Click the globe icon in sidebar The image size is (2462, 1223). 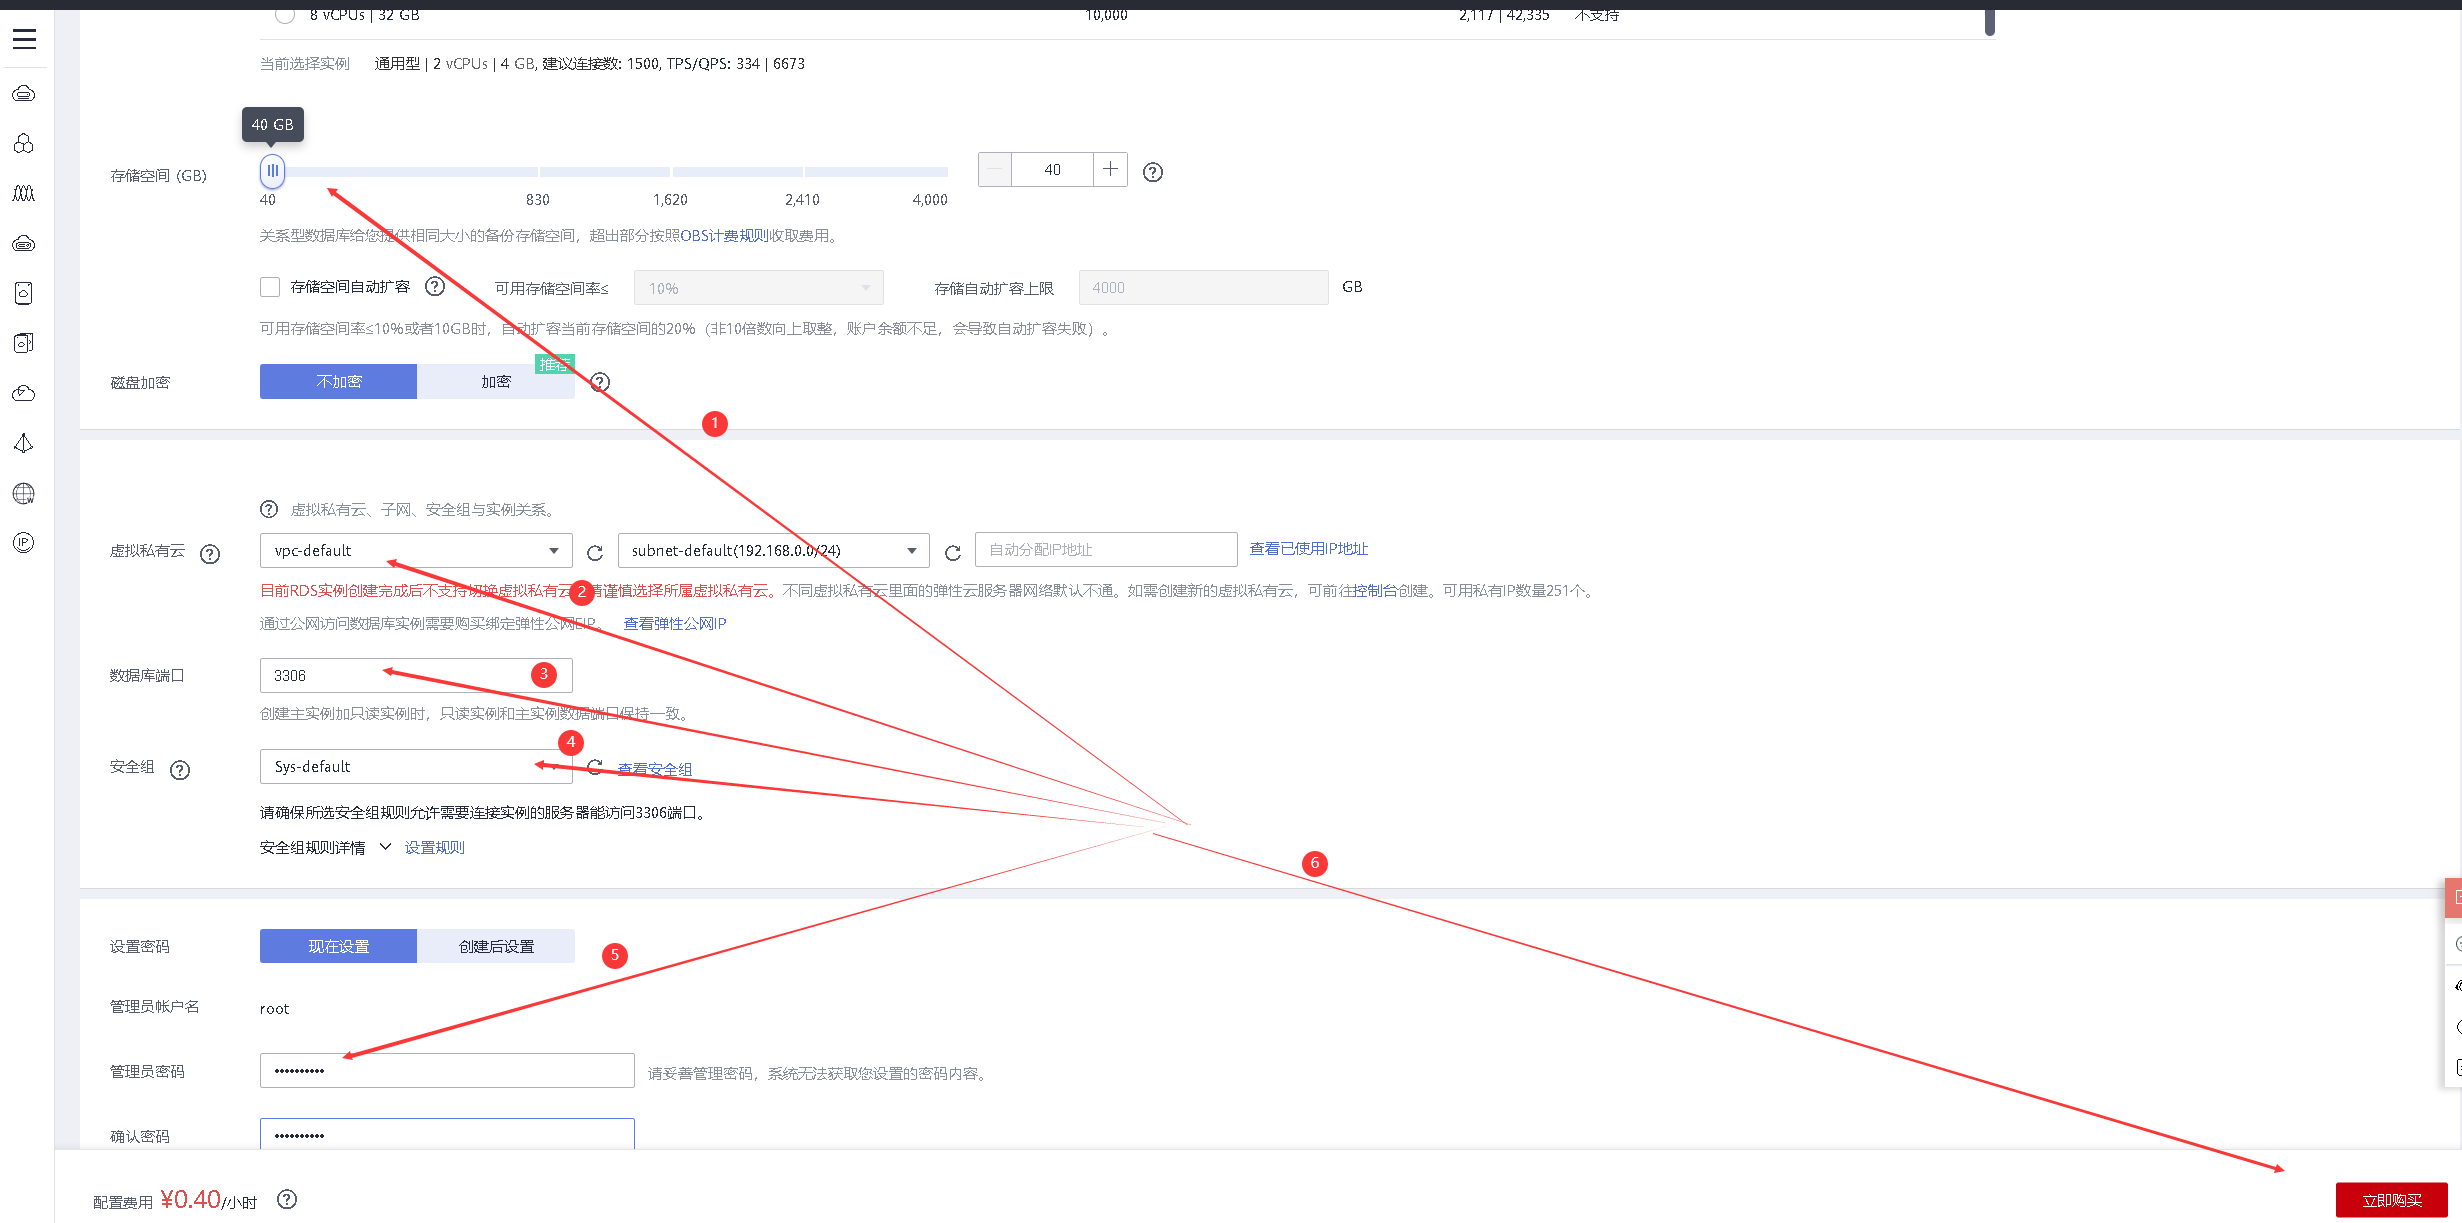point(24,493)
